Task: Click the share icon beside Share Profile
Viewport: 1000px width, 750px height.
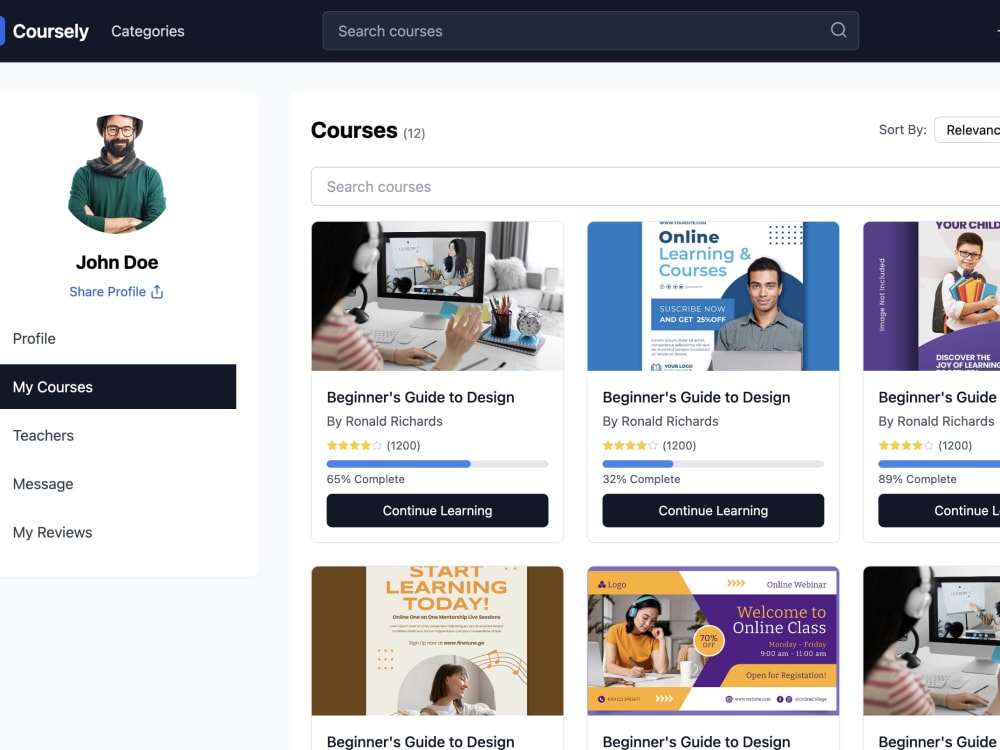Action: point(157,291)
